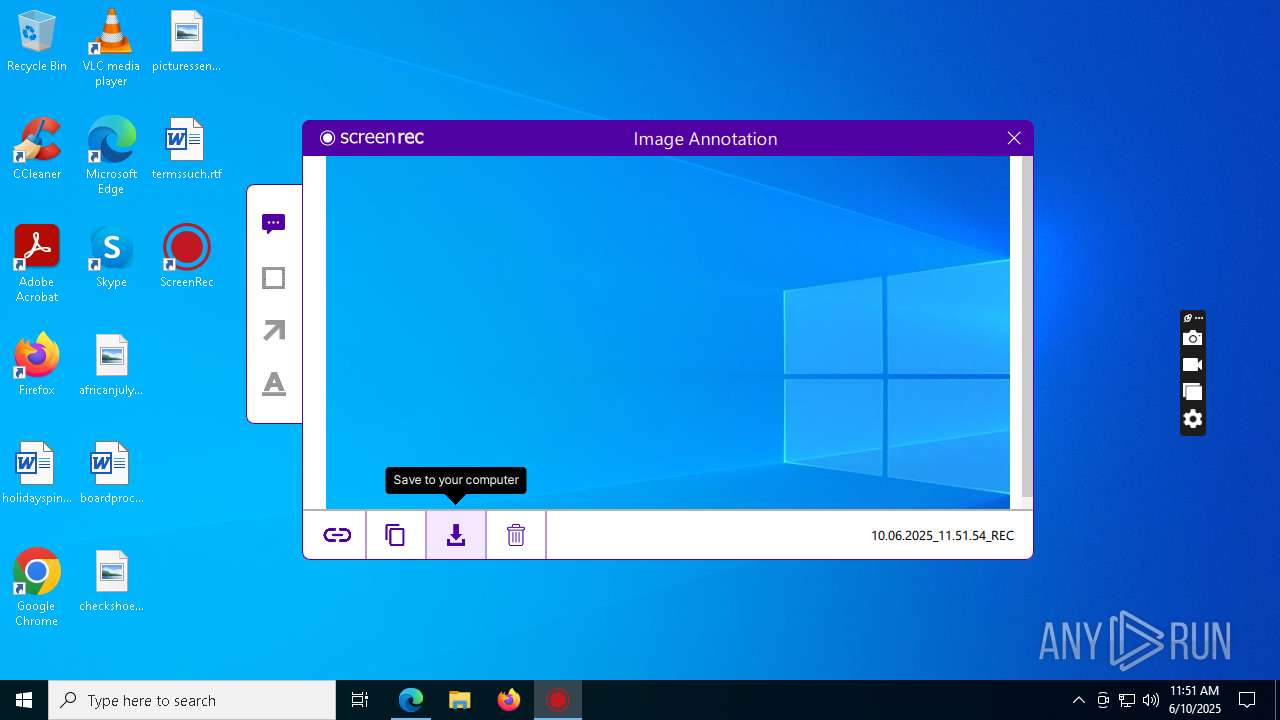1280x720 pixels.
Task: Take a screenshot with the camera icon
Action: 1192,339
